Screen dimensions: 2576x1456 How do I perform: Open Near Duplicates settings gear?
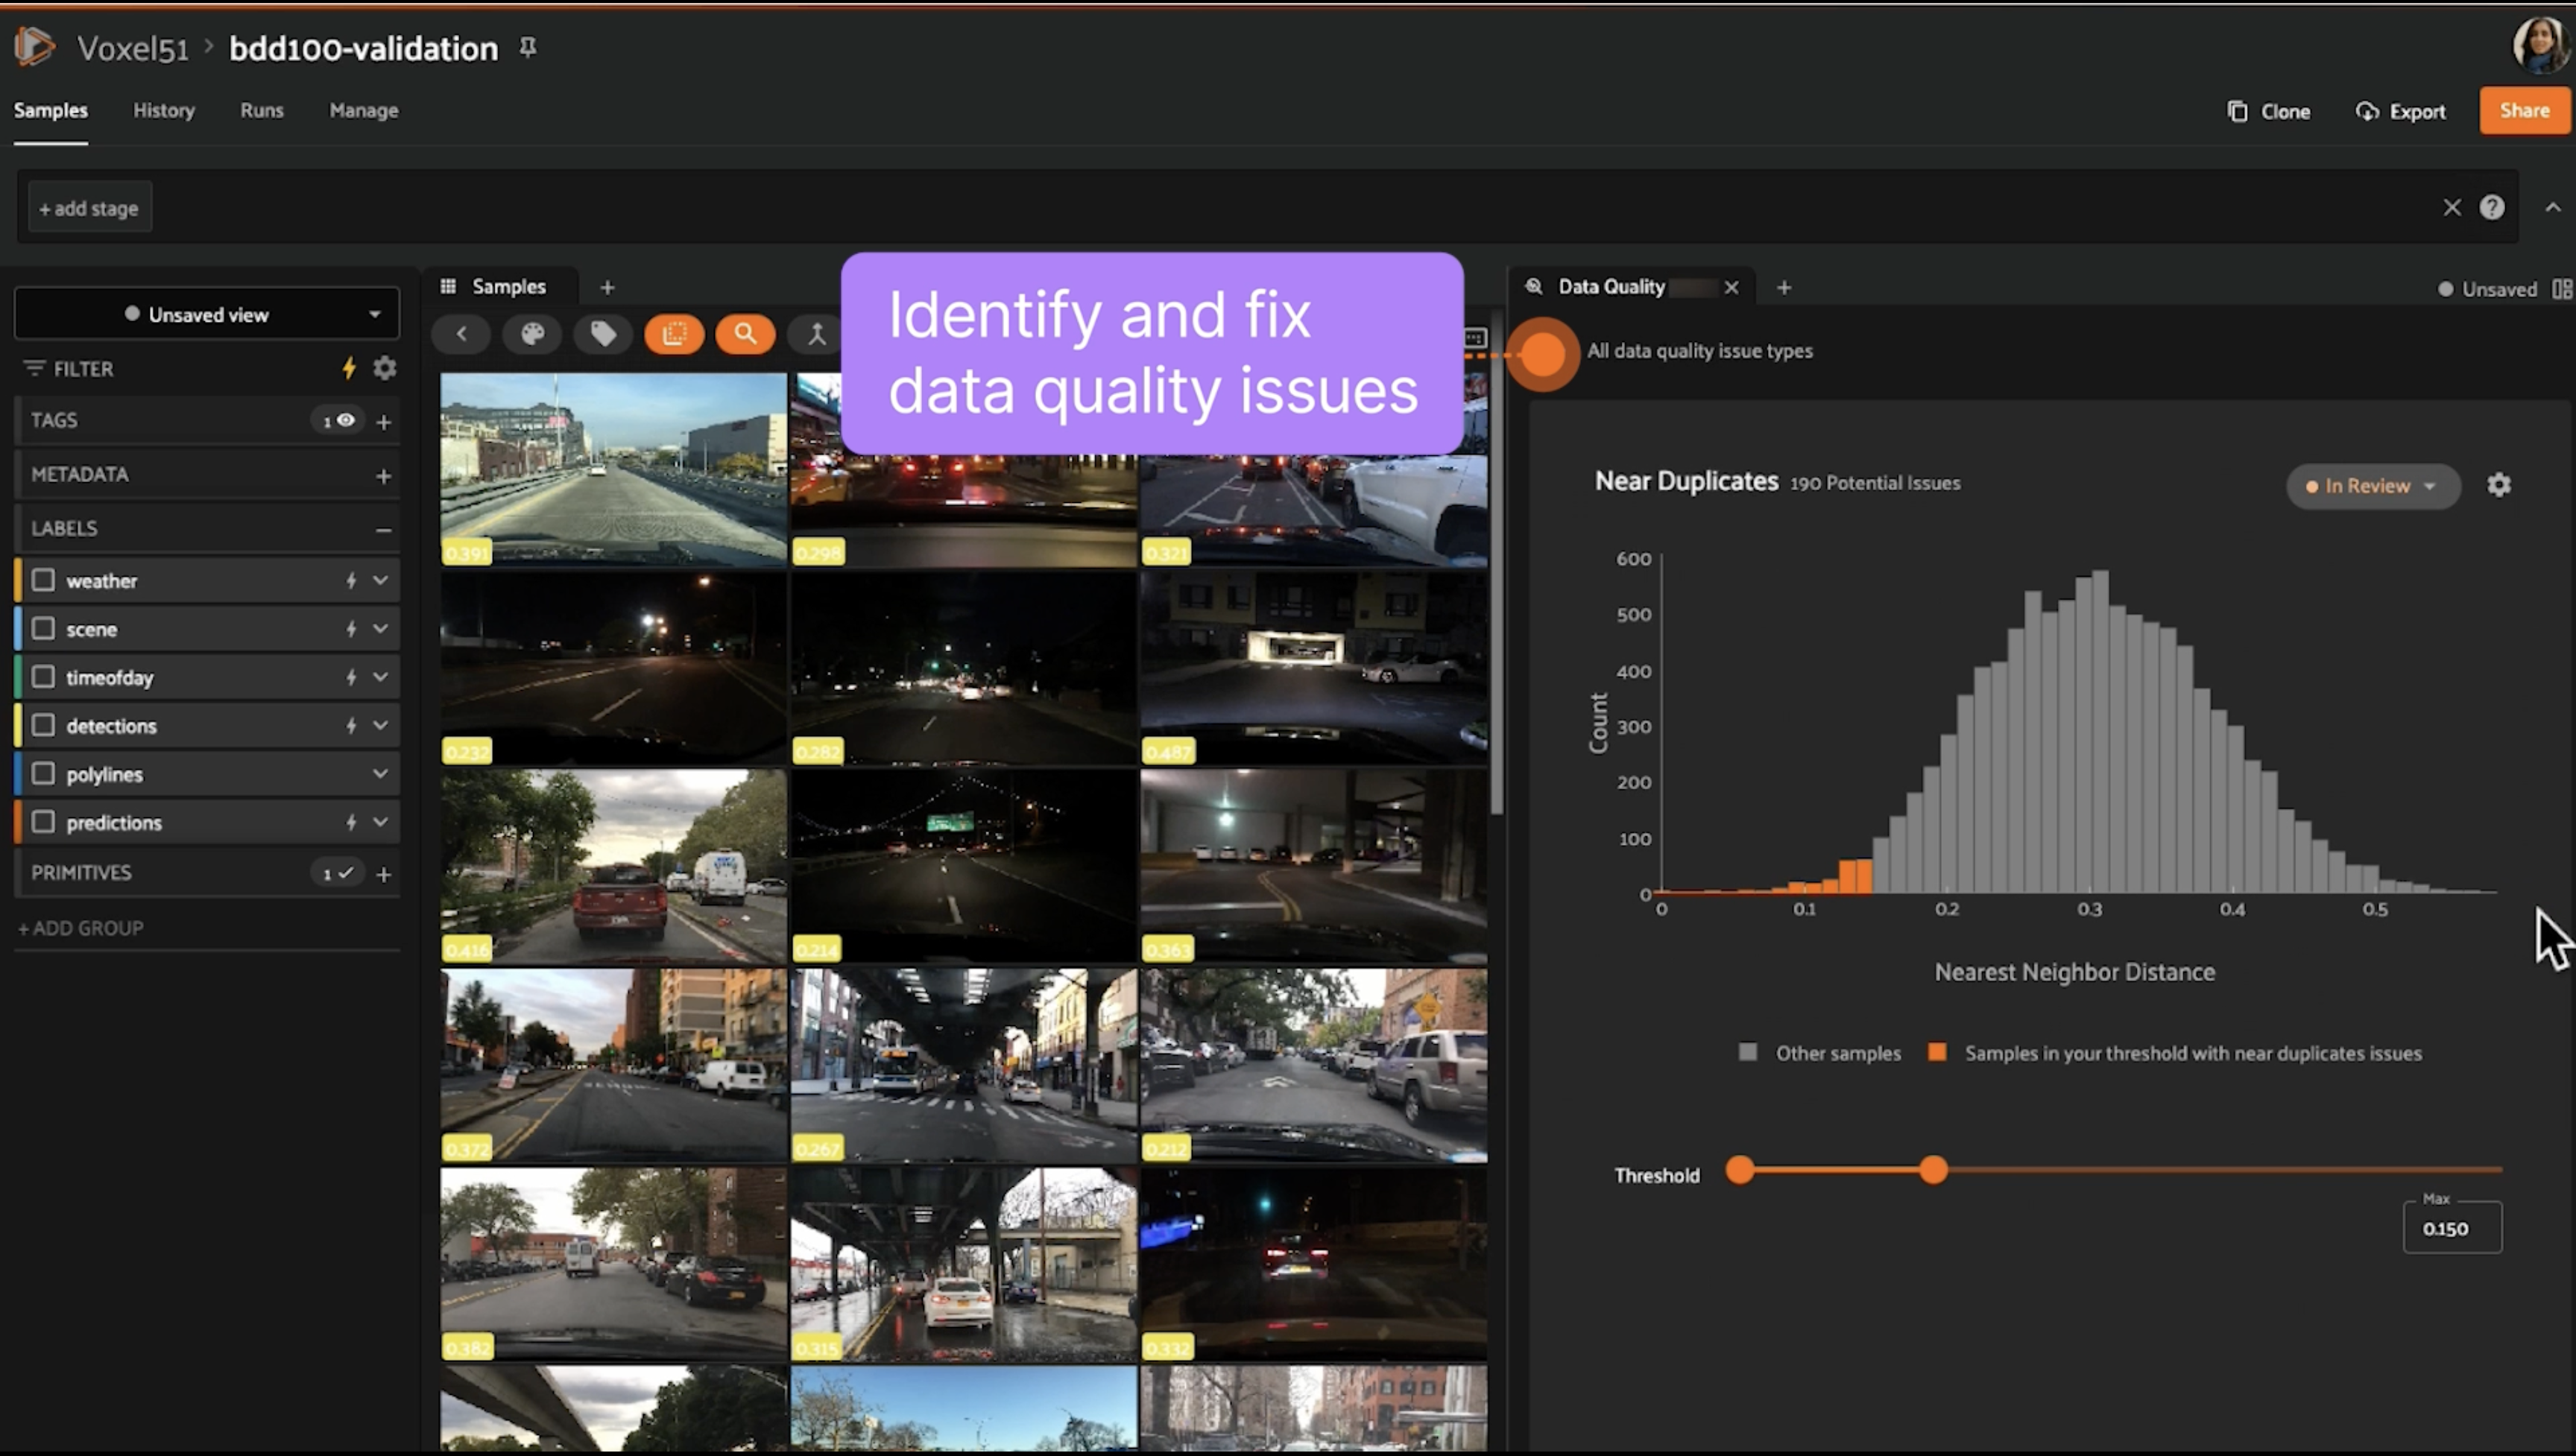coord(2498,485)
